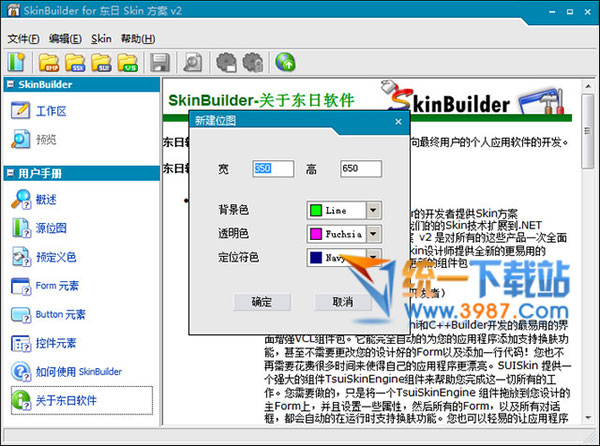This screenshot has width=600, height=446.
Task: Expand the 透明色 Fuchsia dropdown
Action: coord(374,234)
